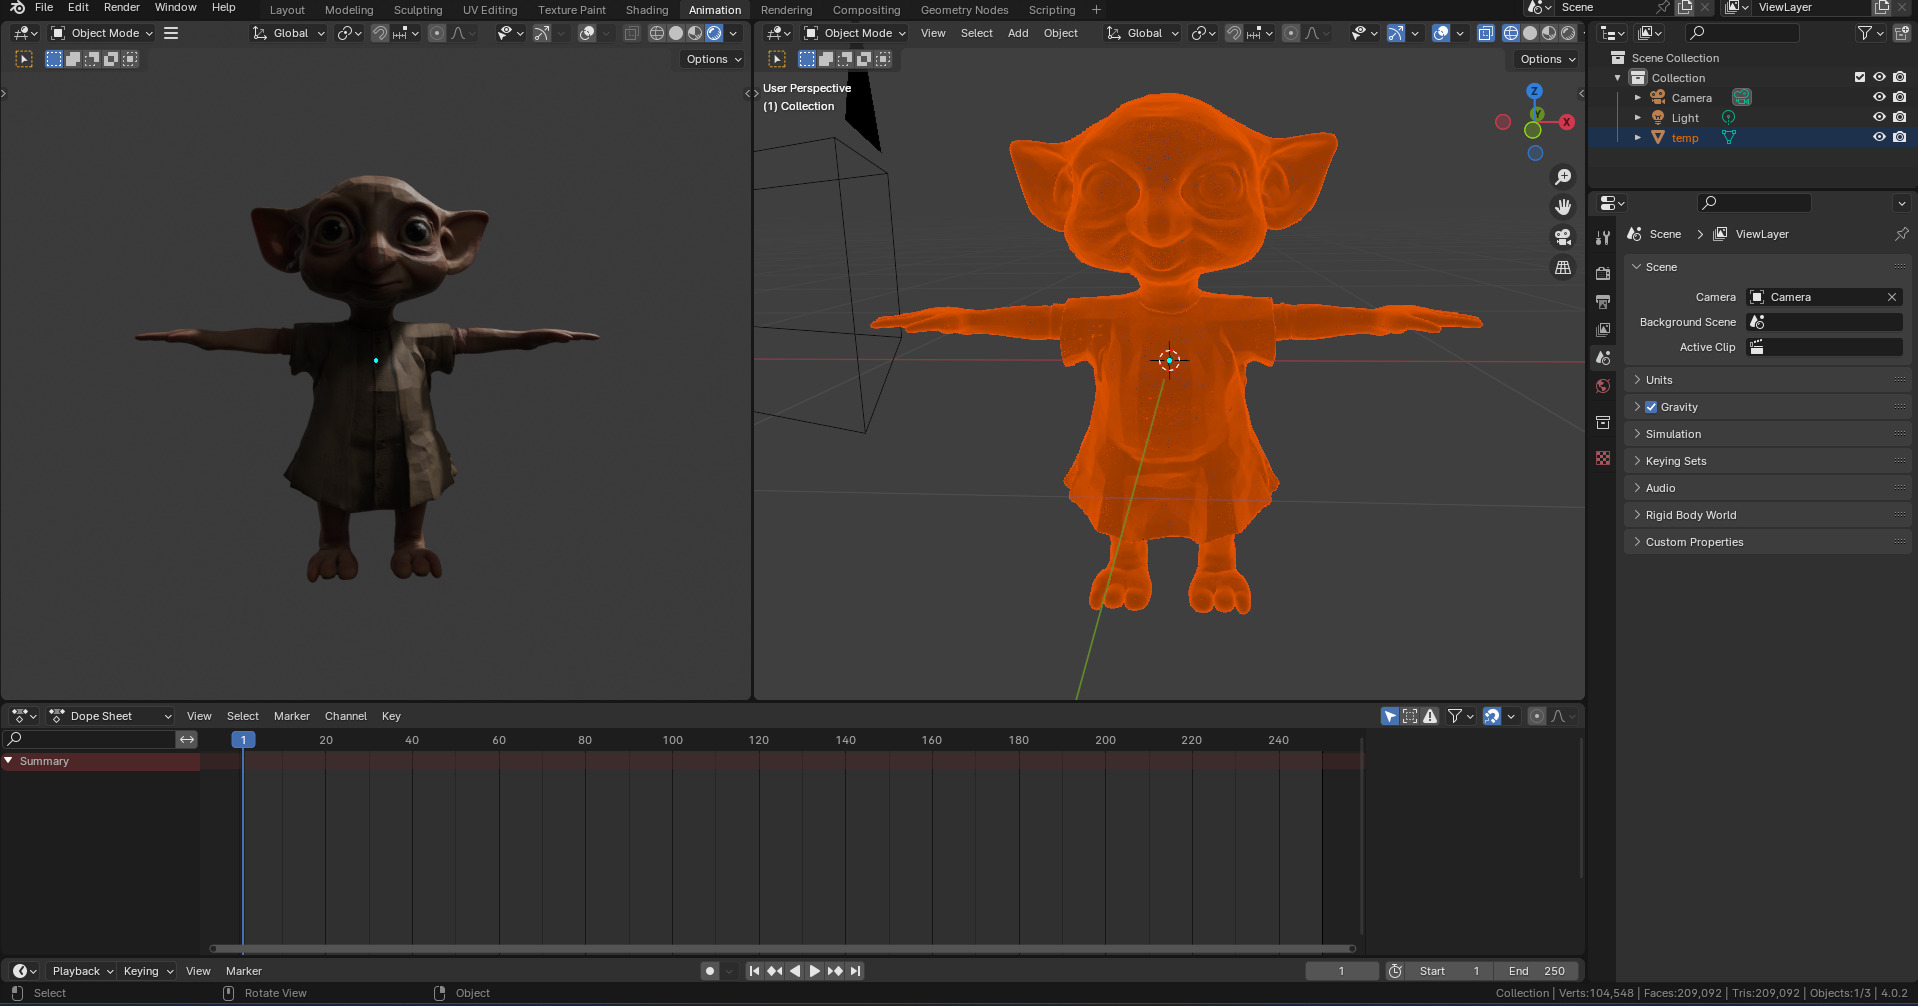Expand the Keying Sets panel
1918x1006 pixels.
pos(1767,461)
